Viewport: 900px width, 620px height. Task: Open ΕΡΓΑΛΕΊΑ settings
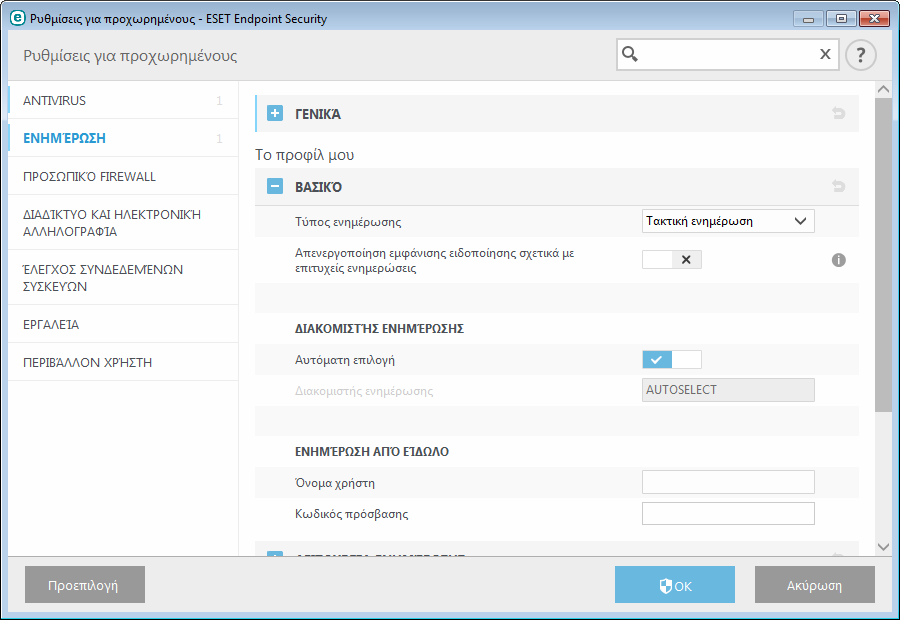tap(123, 324)
